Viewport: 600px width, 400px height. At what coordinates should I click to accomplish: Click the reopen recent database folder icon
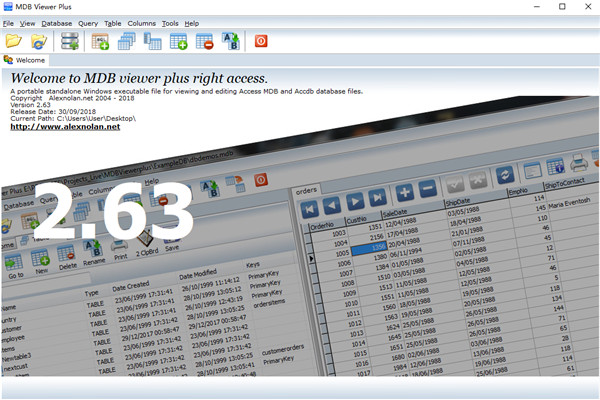(39, 41)
